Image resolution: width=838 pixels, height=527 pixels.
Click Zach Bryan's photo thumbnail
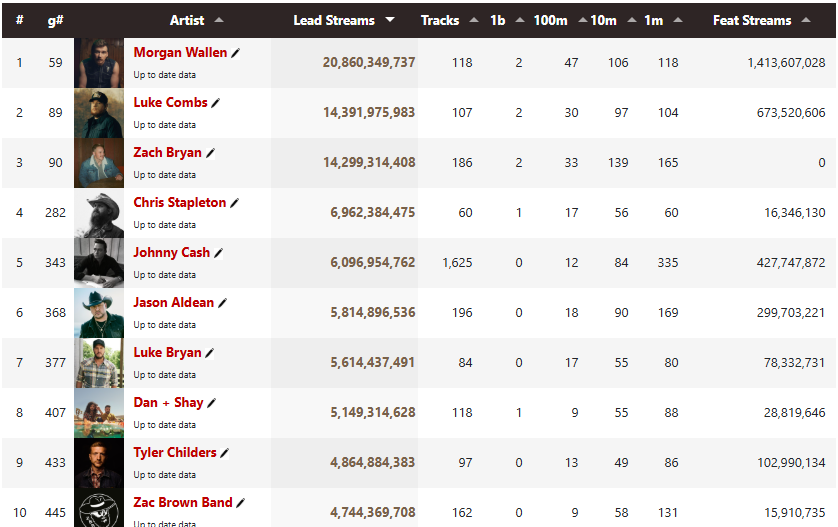[99, 162]
